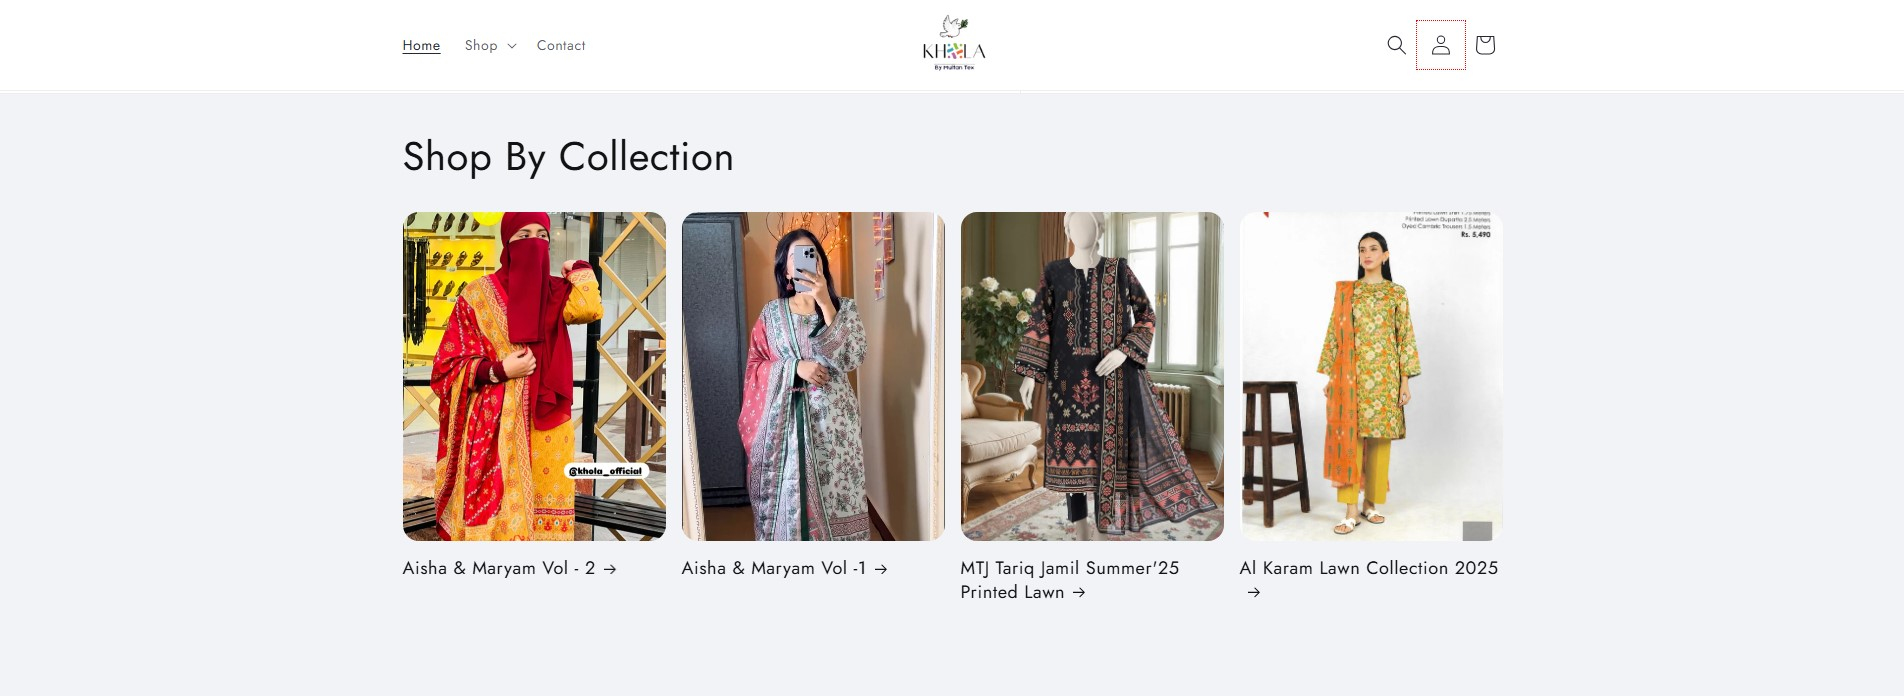The width and height of the screenshot is (1904, 696).
Task: Open the black mannequin dress thumbnail
Action: [x=1092, y=376]
